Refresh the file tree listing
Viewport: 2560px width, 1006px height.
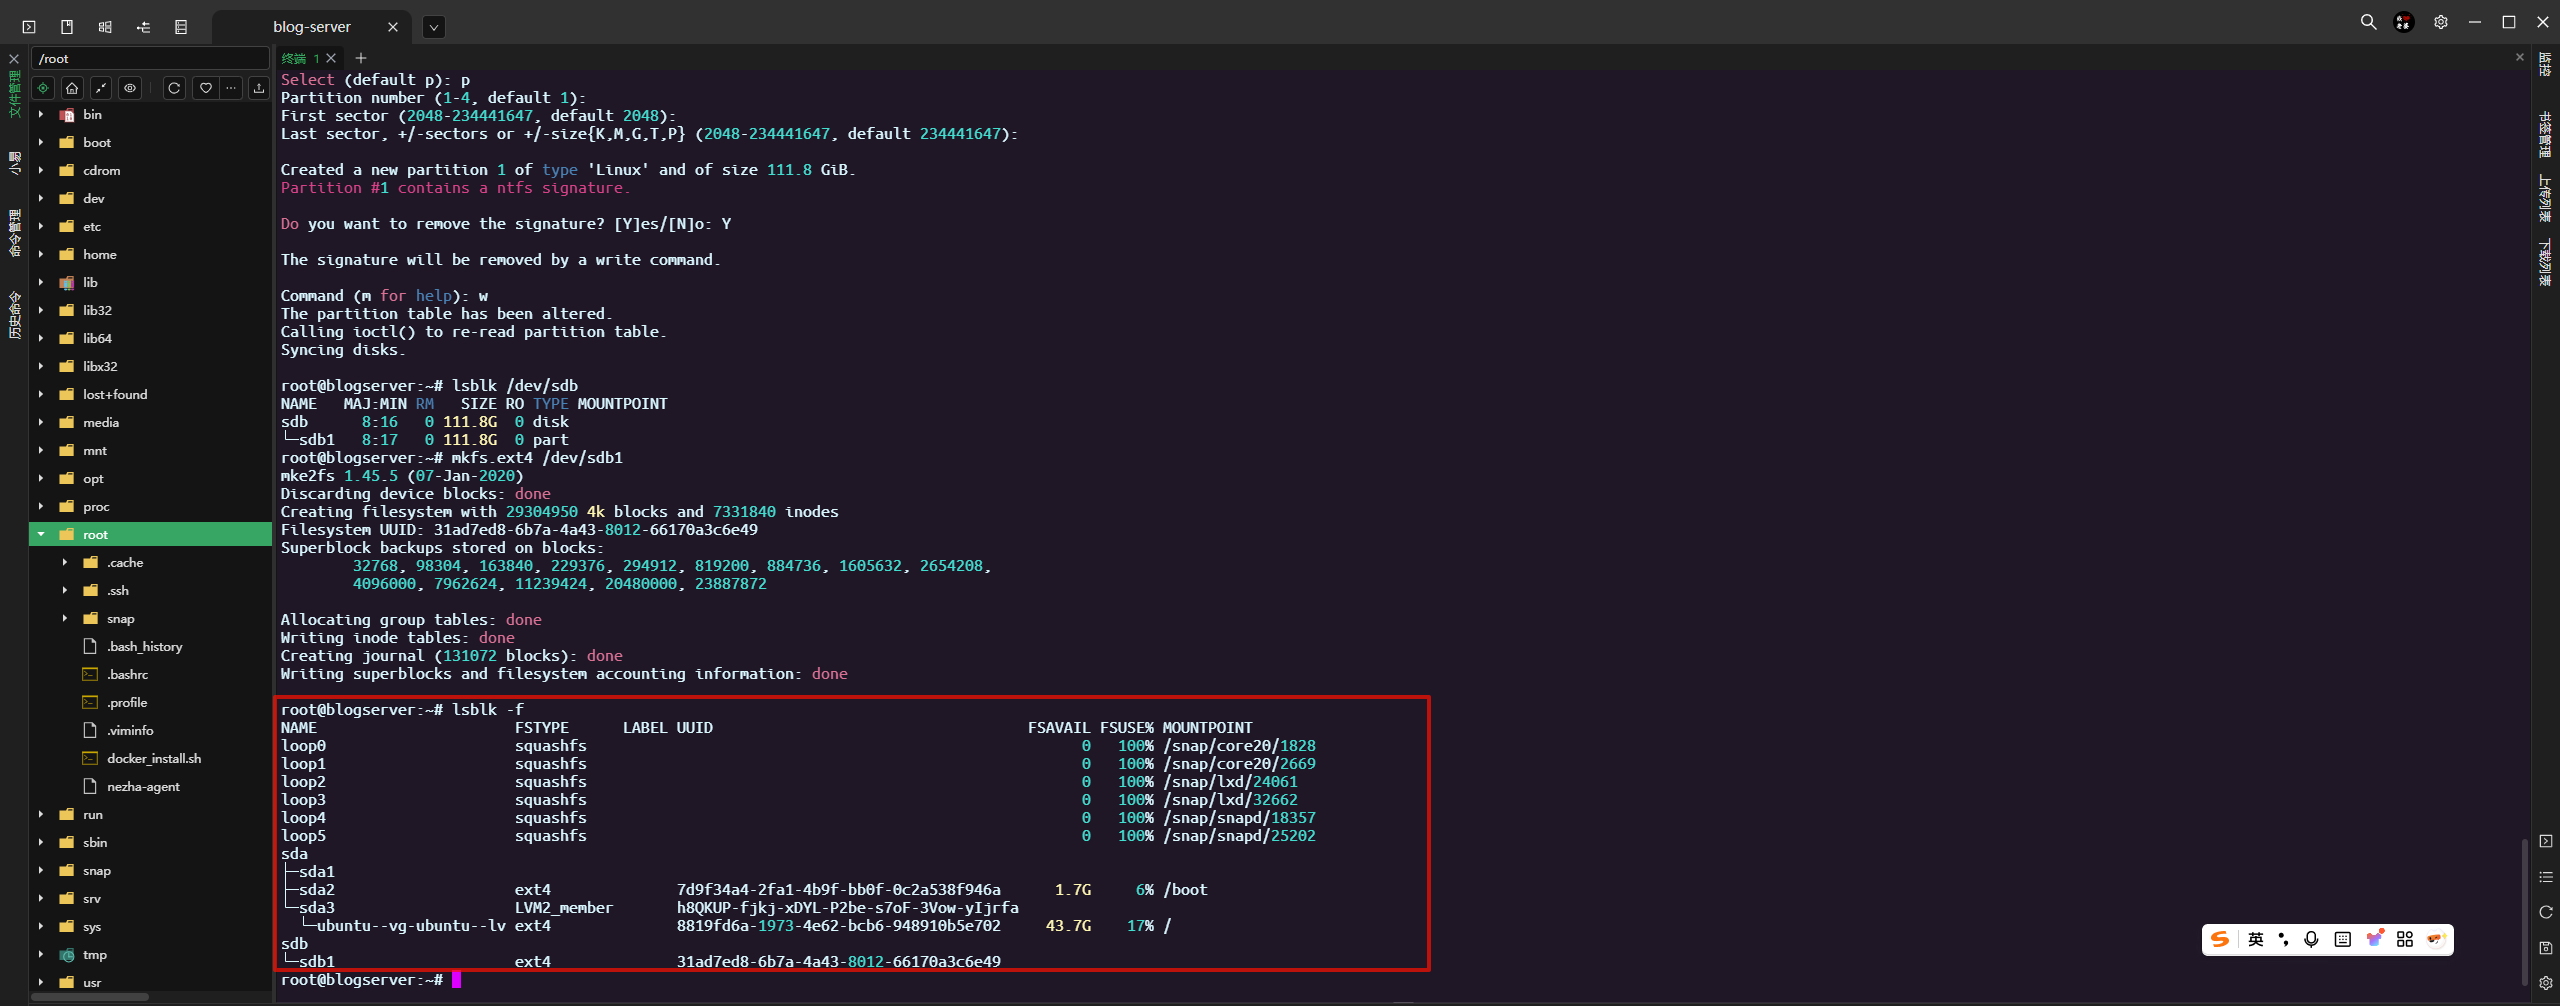point(174,88)
